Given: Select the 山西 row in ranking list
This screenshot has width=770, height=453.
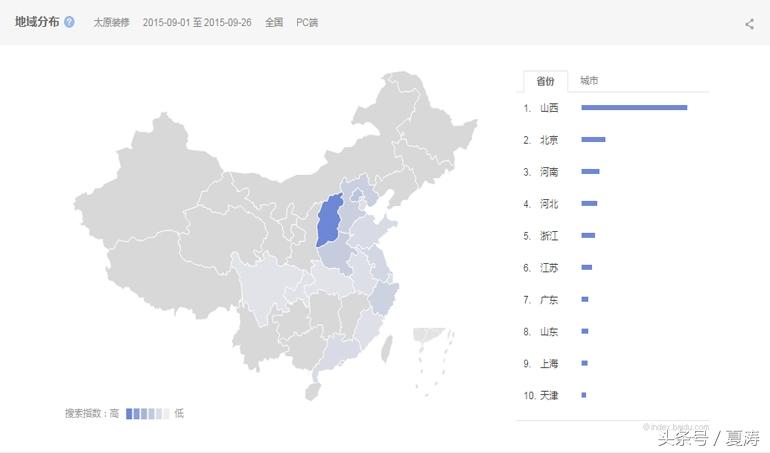Looking at the screenshot, I should tap(606, 108).
